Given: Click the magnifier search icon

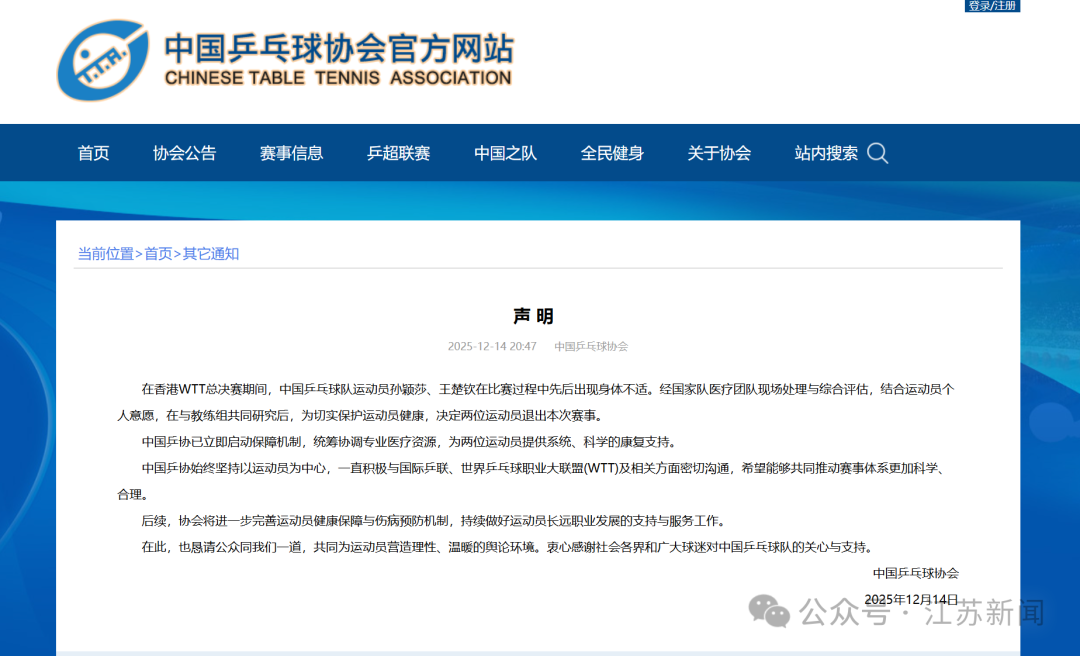Looking at the screenshot, I should pos(877,153).
